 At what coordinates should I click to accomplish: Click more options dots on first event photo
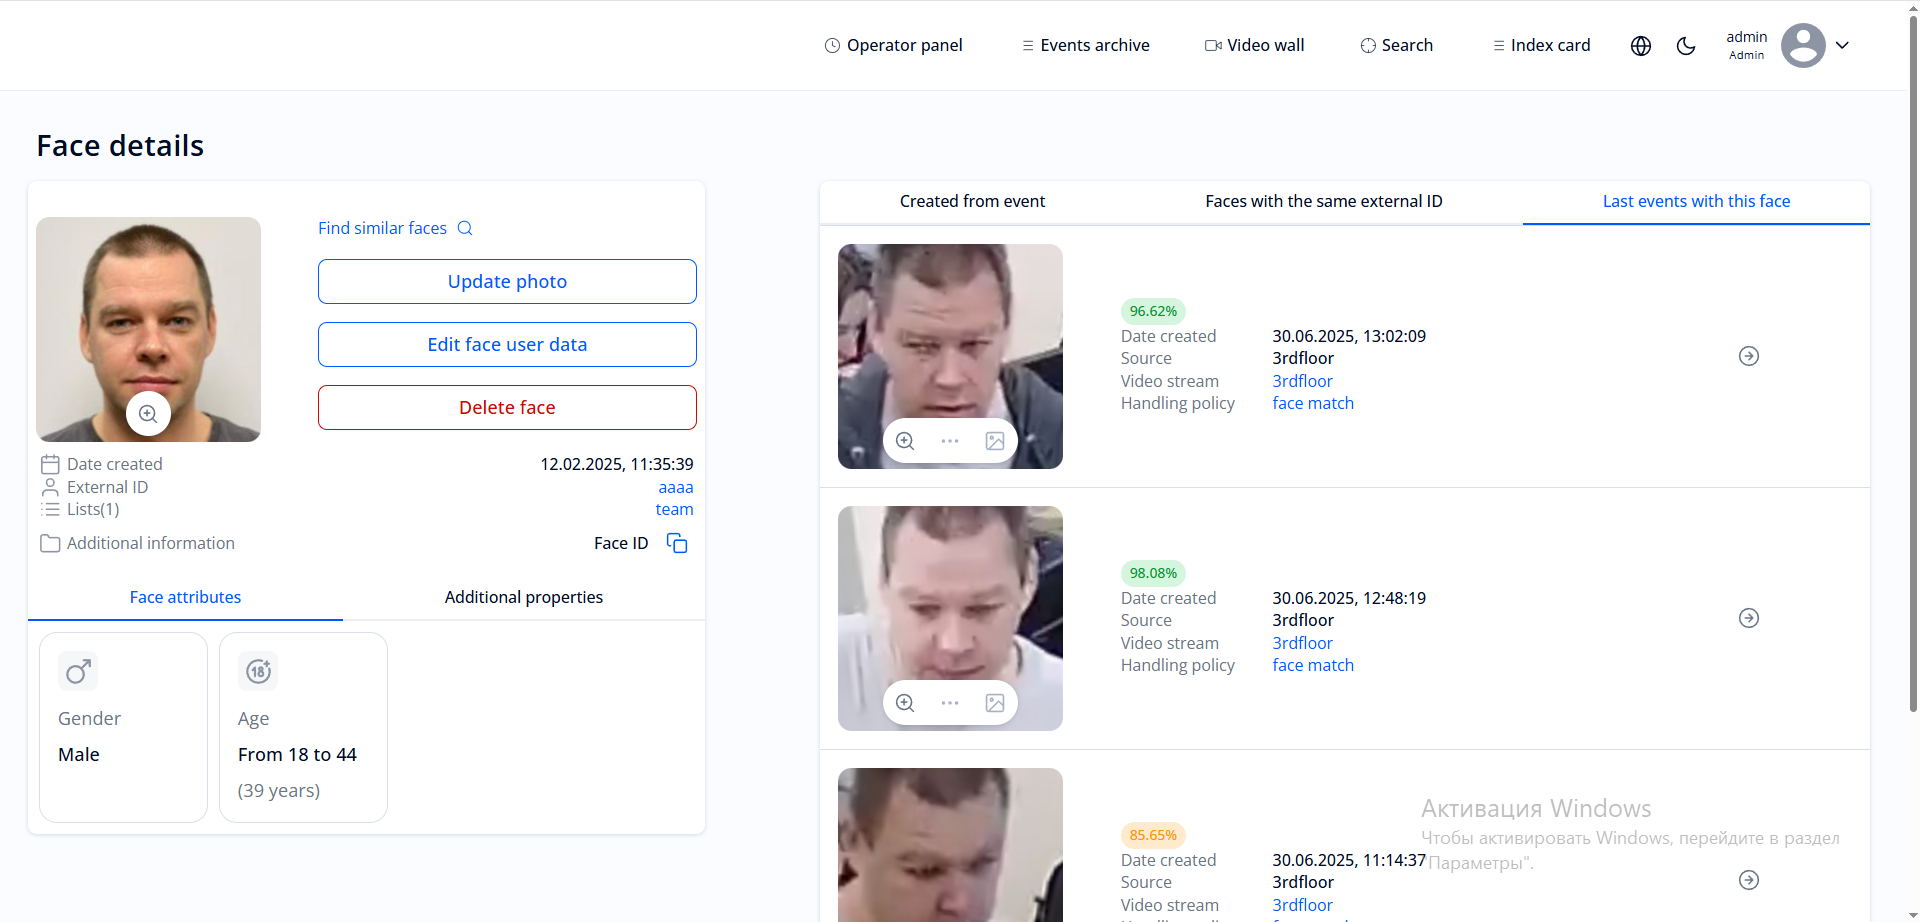[x=950, y=441]
